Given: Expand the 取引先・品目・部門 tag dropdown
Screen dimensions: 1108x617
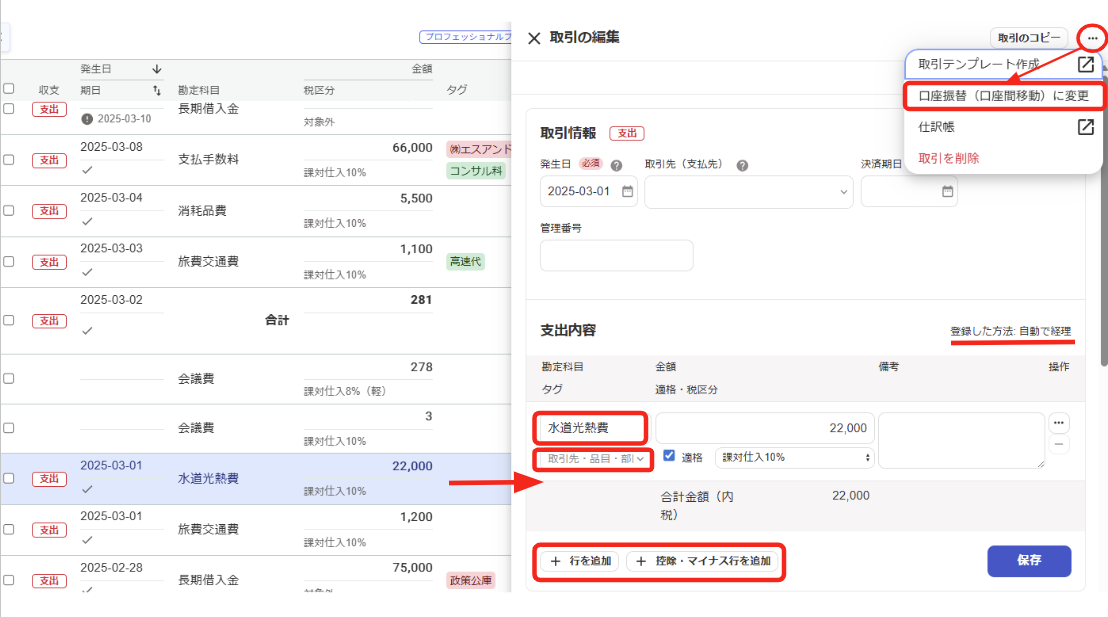Looking at the screenshot, I should coord(593,459).
